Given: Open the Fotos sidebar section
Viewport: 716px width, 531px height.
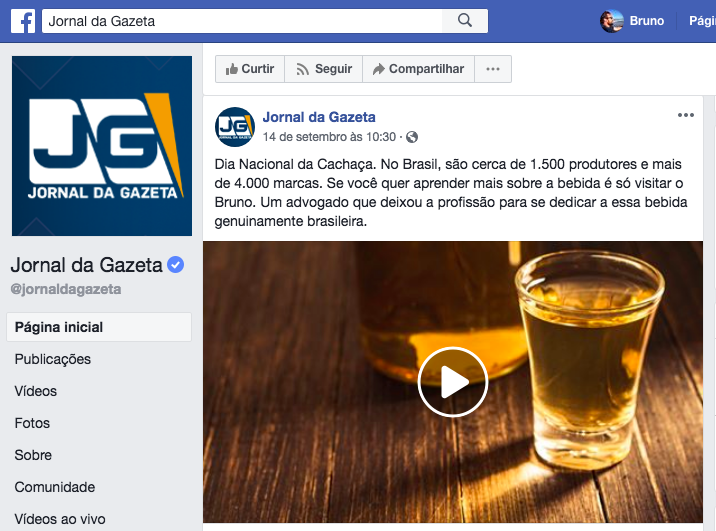Looking at the screenshot, I should 32,423.
